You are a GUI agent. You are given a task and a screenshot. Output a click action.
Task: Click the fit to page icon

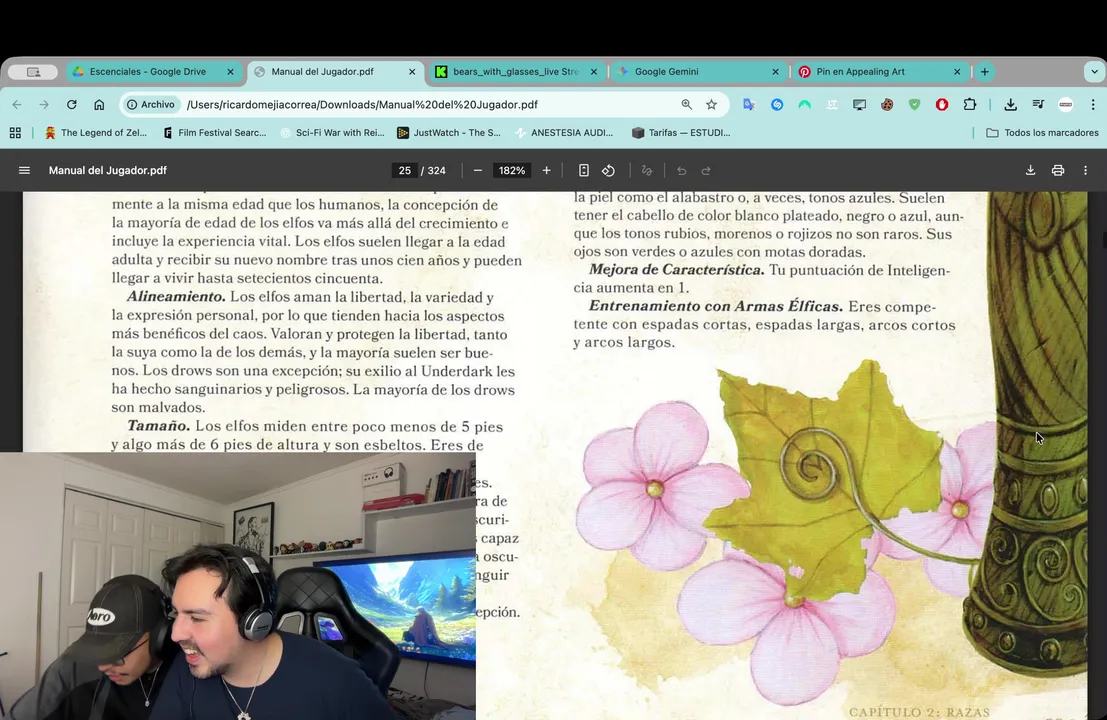click(x=584, y=170)
